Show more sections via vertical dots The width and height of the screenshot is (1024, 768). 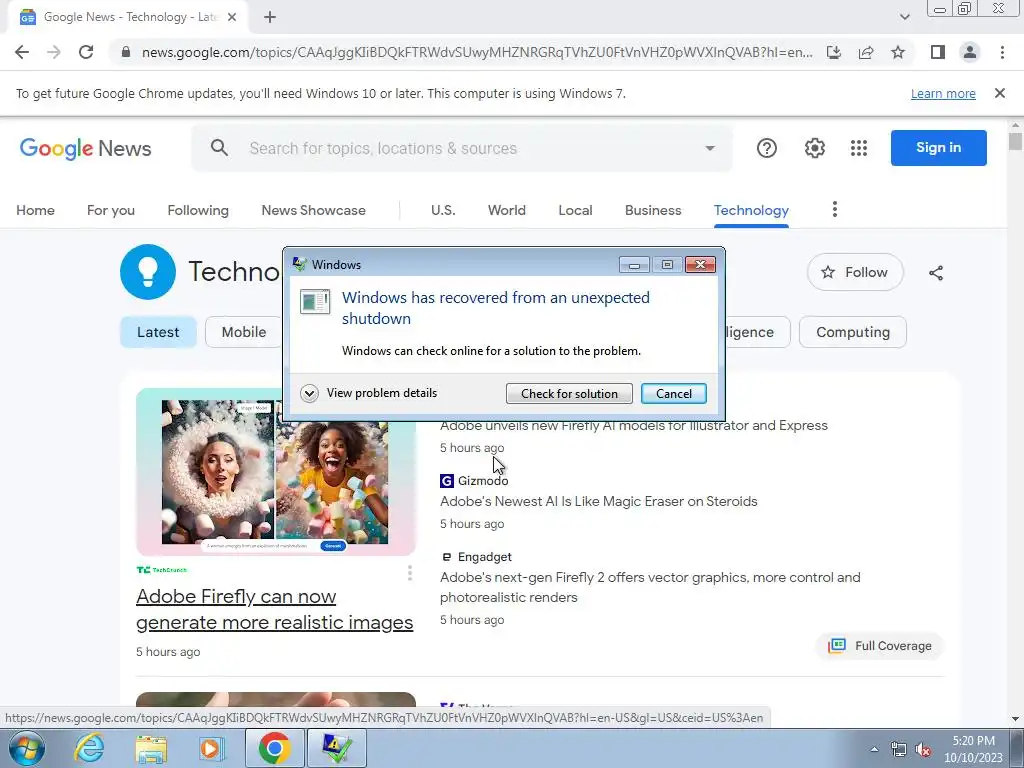click(835, 210)
